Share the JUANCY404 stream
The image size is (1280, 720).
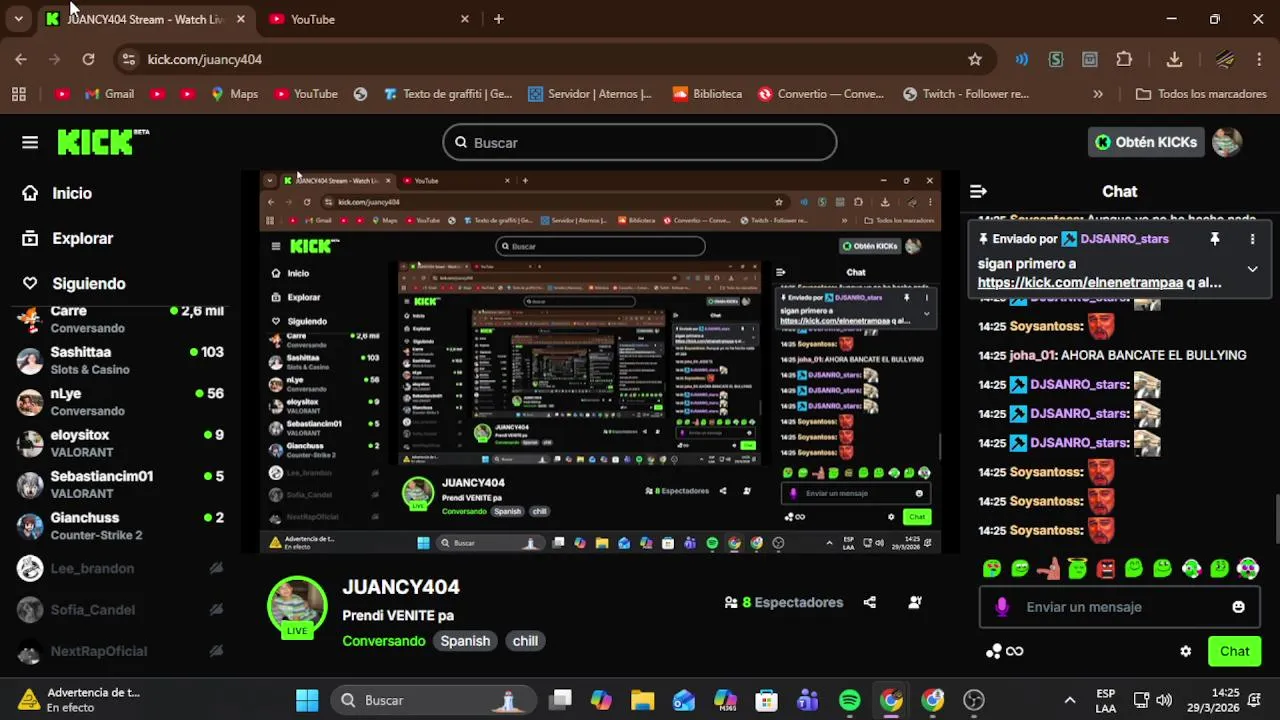(869, 602)
